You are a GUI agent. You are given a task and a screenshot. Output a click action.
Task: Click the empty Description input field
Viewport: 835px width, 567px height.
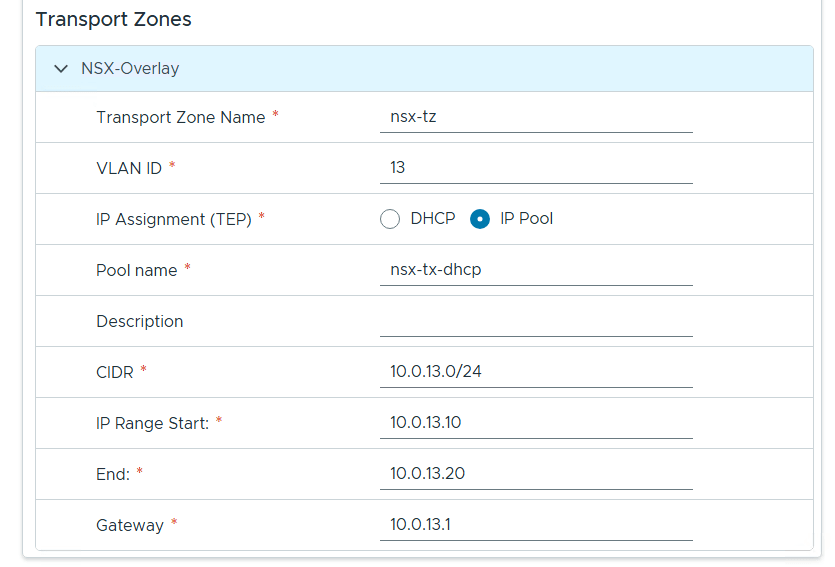[536, 321]
